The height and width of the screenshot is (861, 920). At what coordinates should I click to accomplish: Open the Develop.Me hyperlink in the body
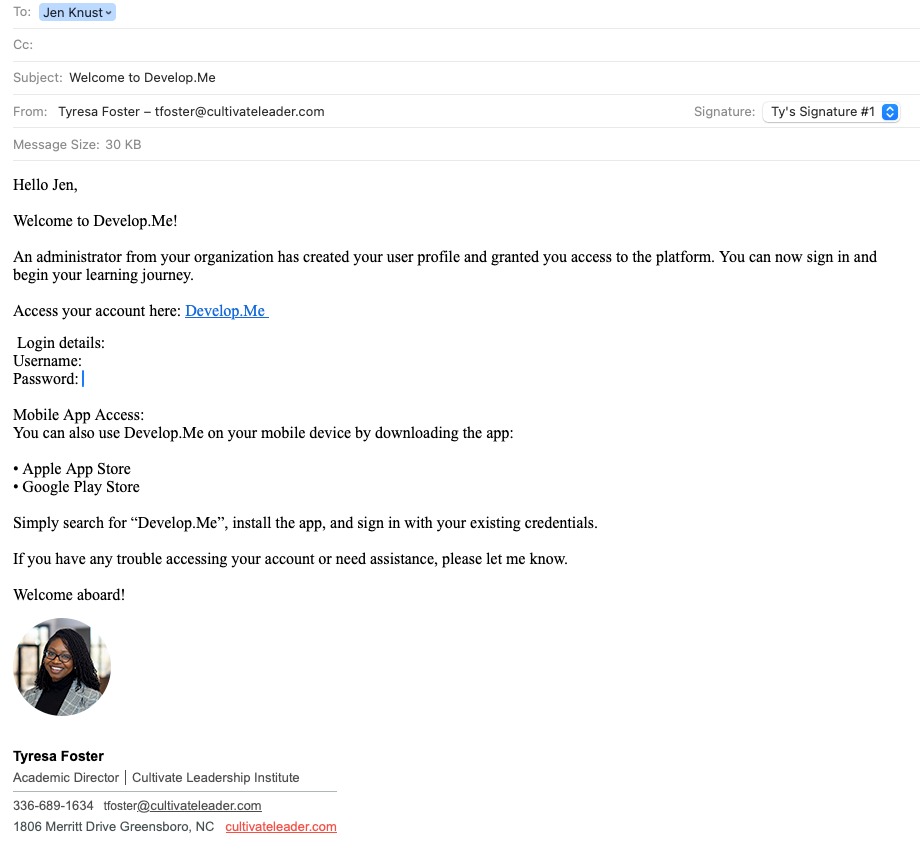(225, 311)
